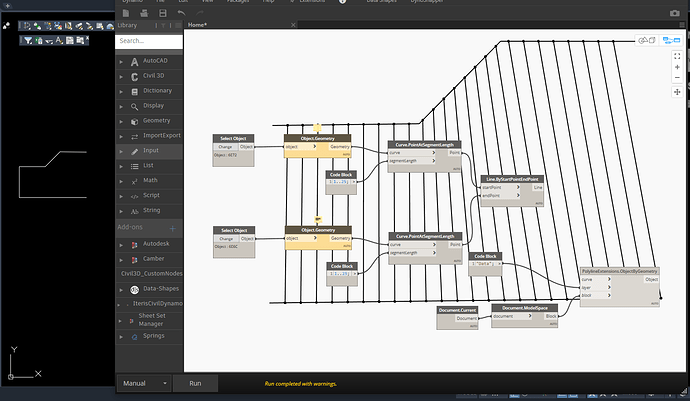The width and height of the screenshot is (690, 401).
Task: Expand the IterisCivilDynamo package
Action: [149, 304]
